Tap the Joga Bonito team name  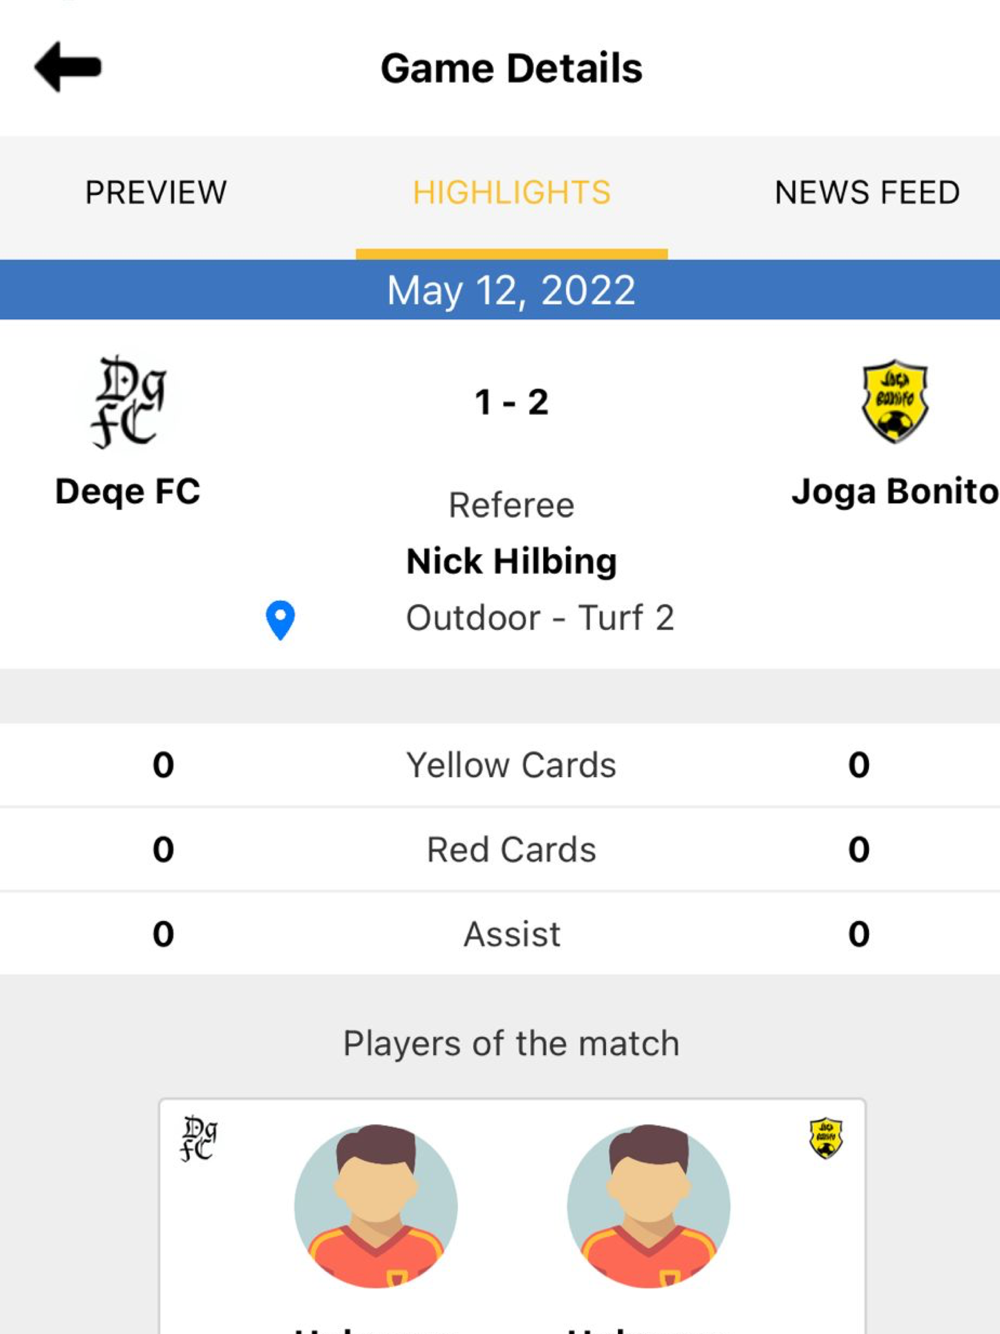(x=895, y=491)
